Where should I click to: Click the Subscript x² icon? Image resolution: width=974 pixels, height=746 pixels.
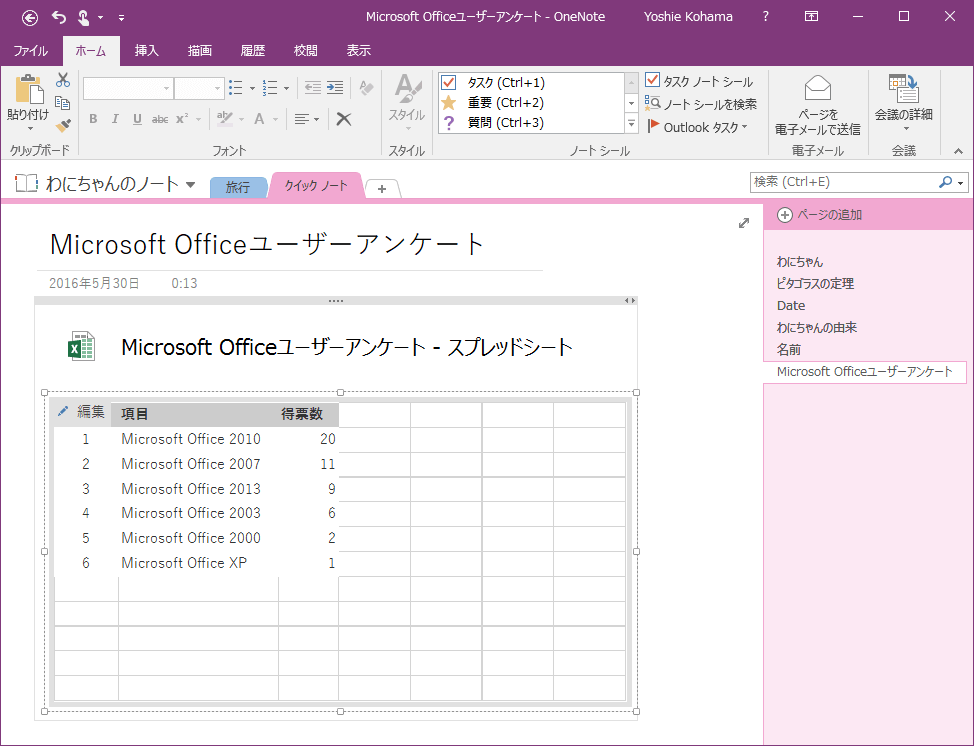(x=182, y=119)
